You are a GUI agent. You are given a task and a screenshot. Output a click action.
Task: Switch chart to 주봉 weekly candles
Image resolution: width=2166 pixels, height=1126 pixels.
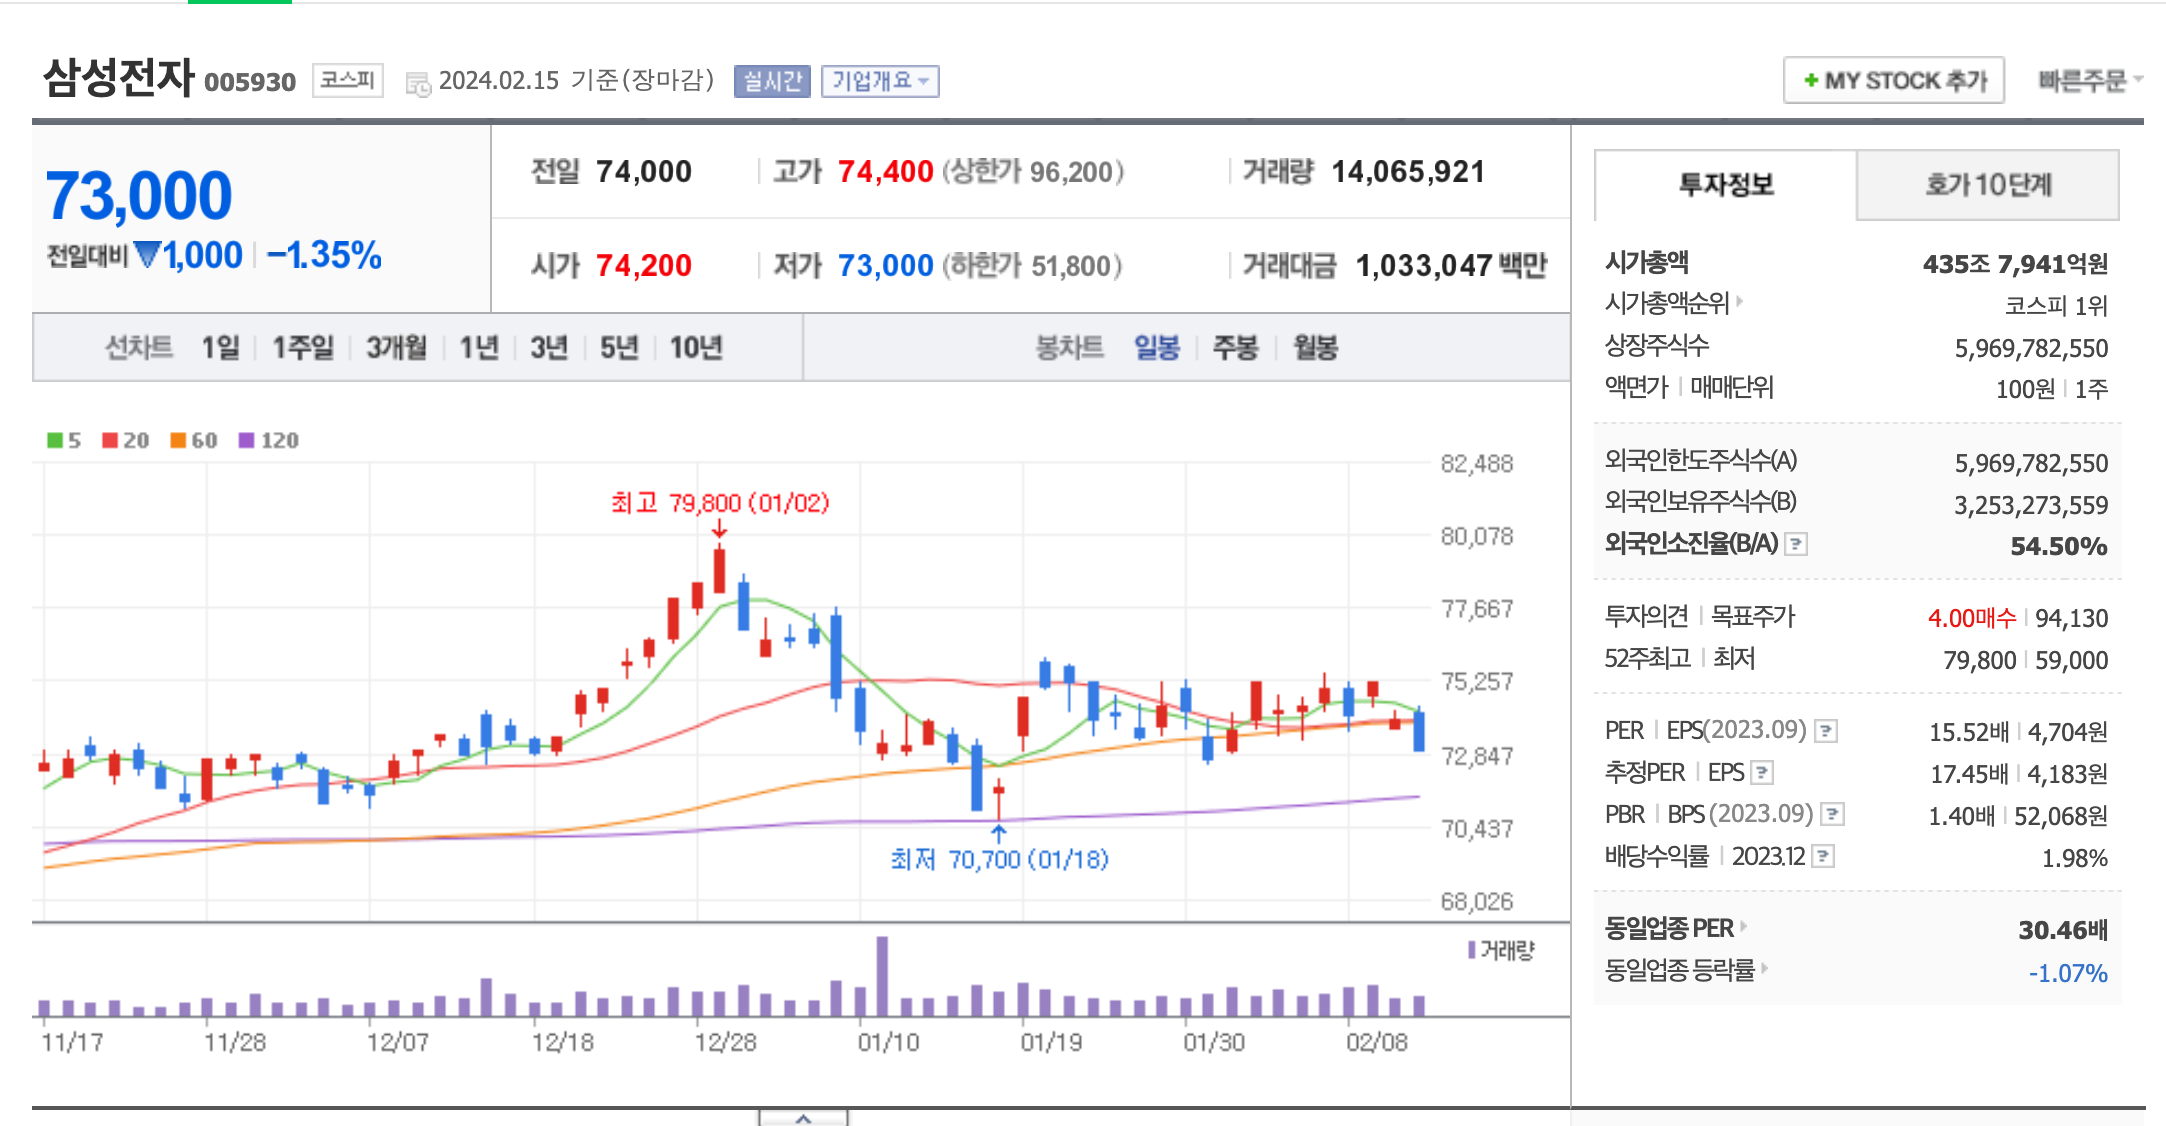coord(1235,348)
